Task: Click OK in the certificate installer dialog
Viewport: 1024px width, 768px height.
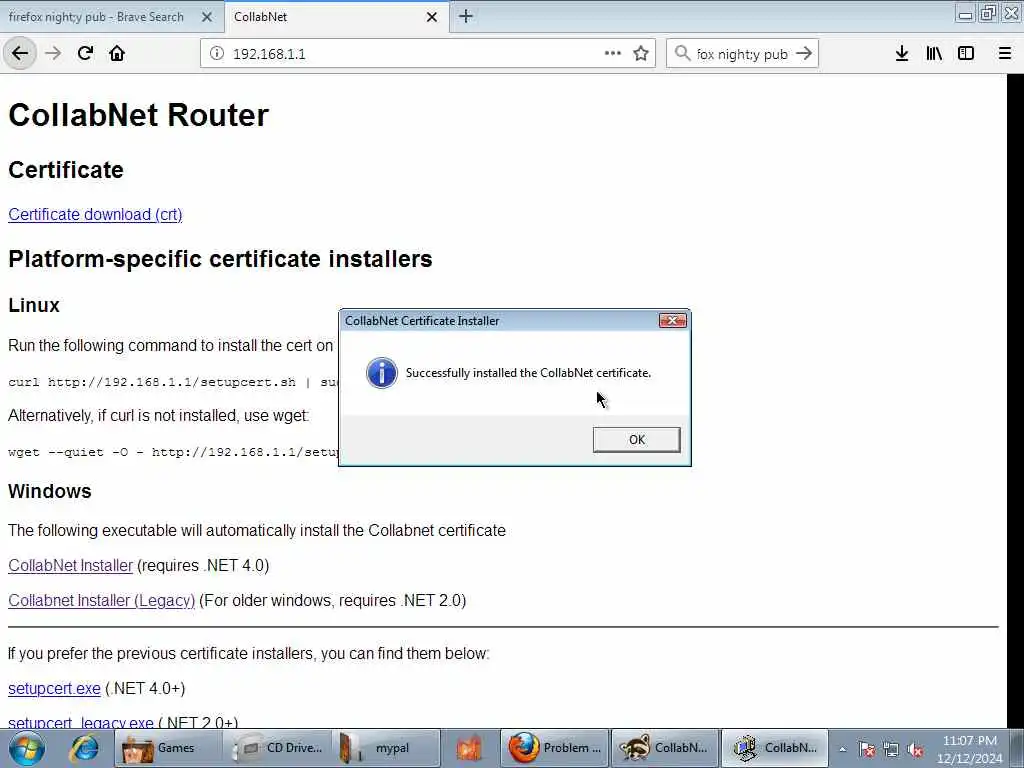Action: tap(636, 440)
